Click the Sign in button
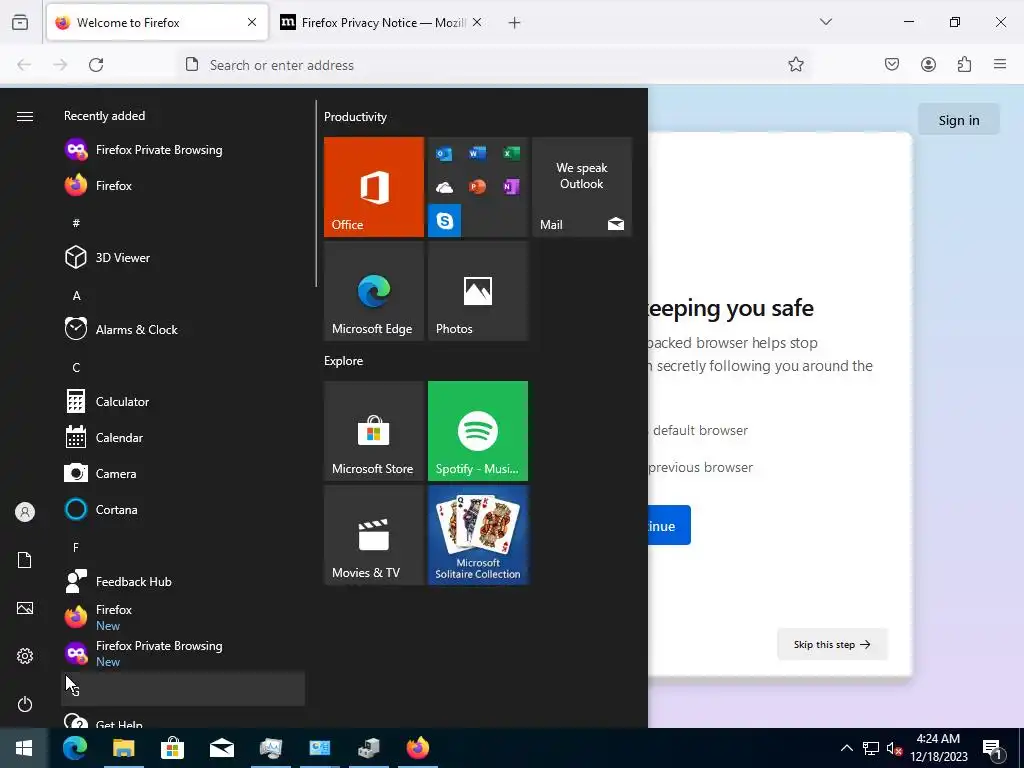The width and height of the screenshot is (1024, 768). (x=959, y=120)
